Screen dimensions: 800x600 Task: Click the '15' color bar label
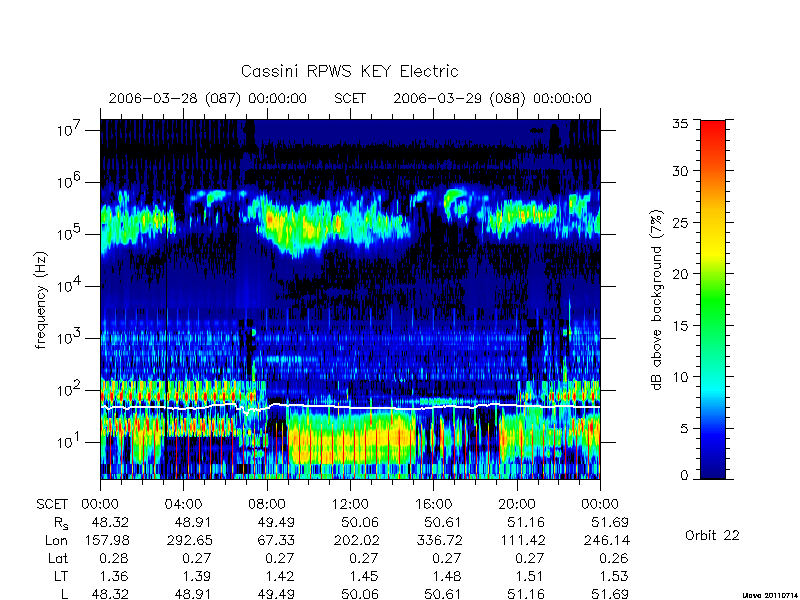coord(680,325)
